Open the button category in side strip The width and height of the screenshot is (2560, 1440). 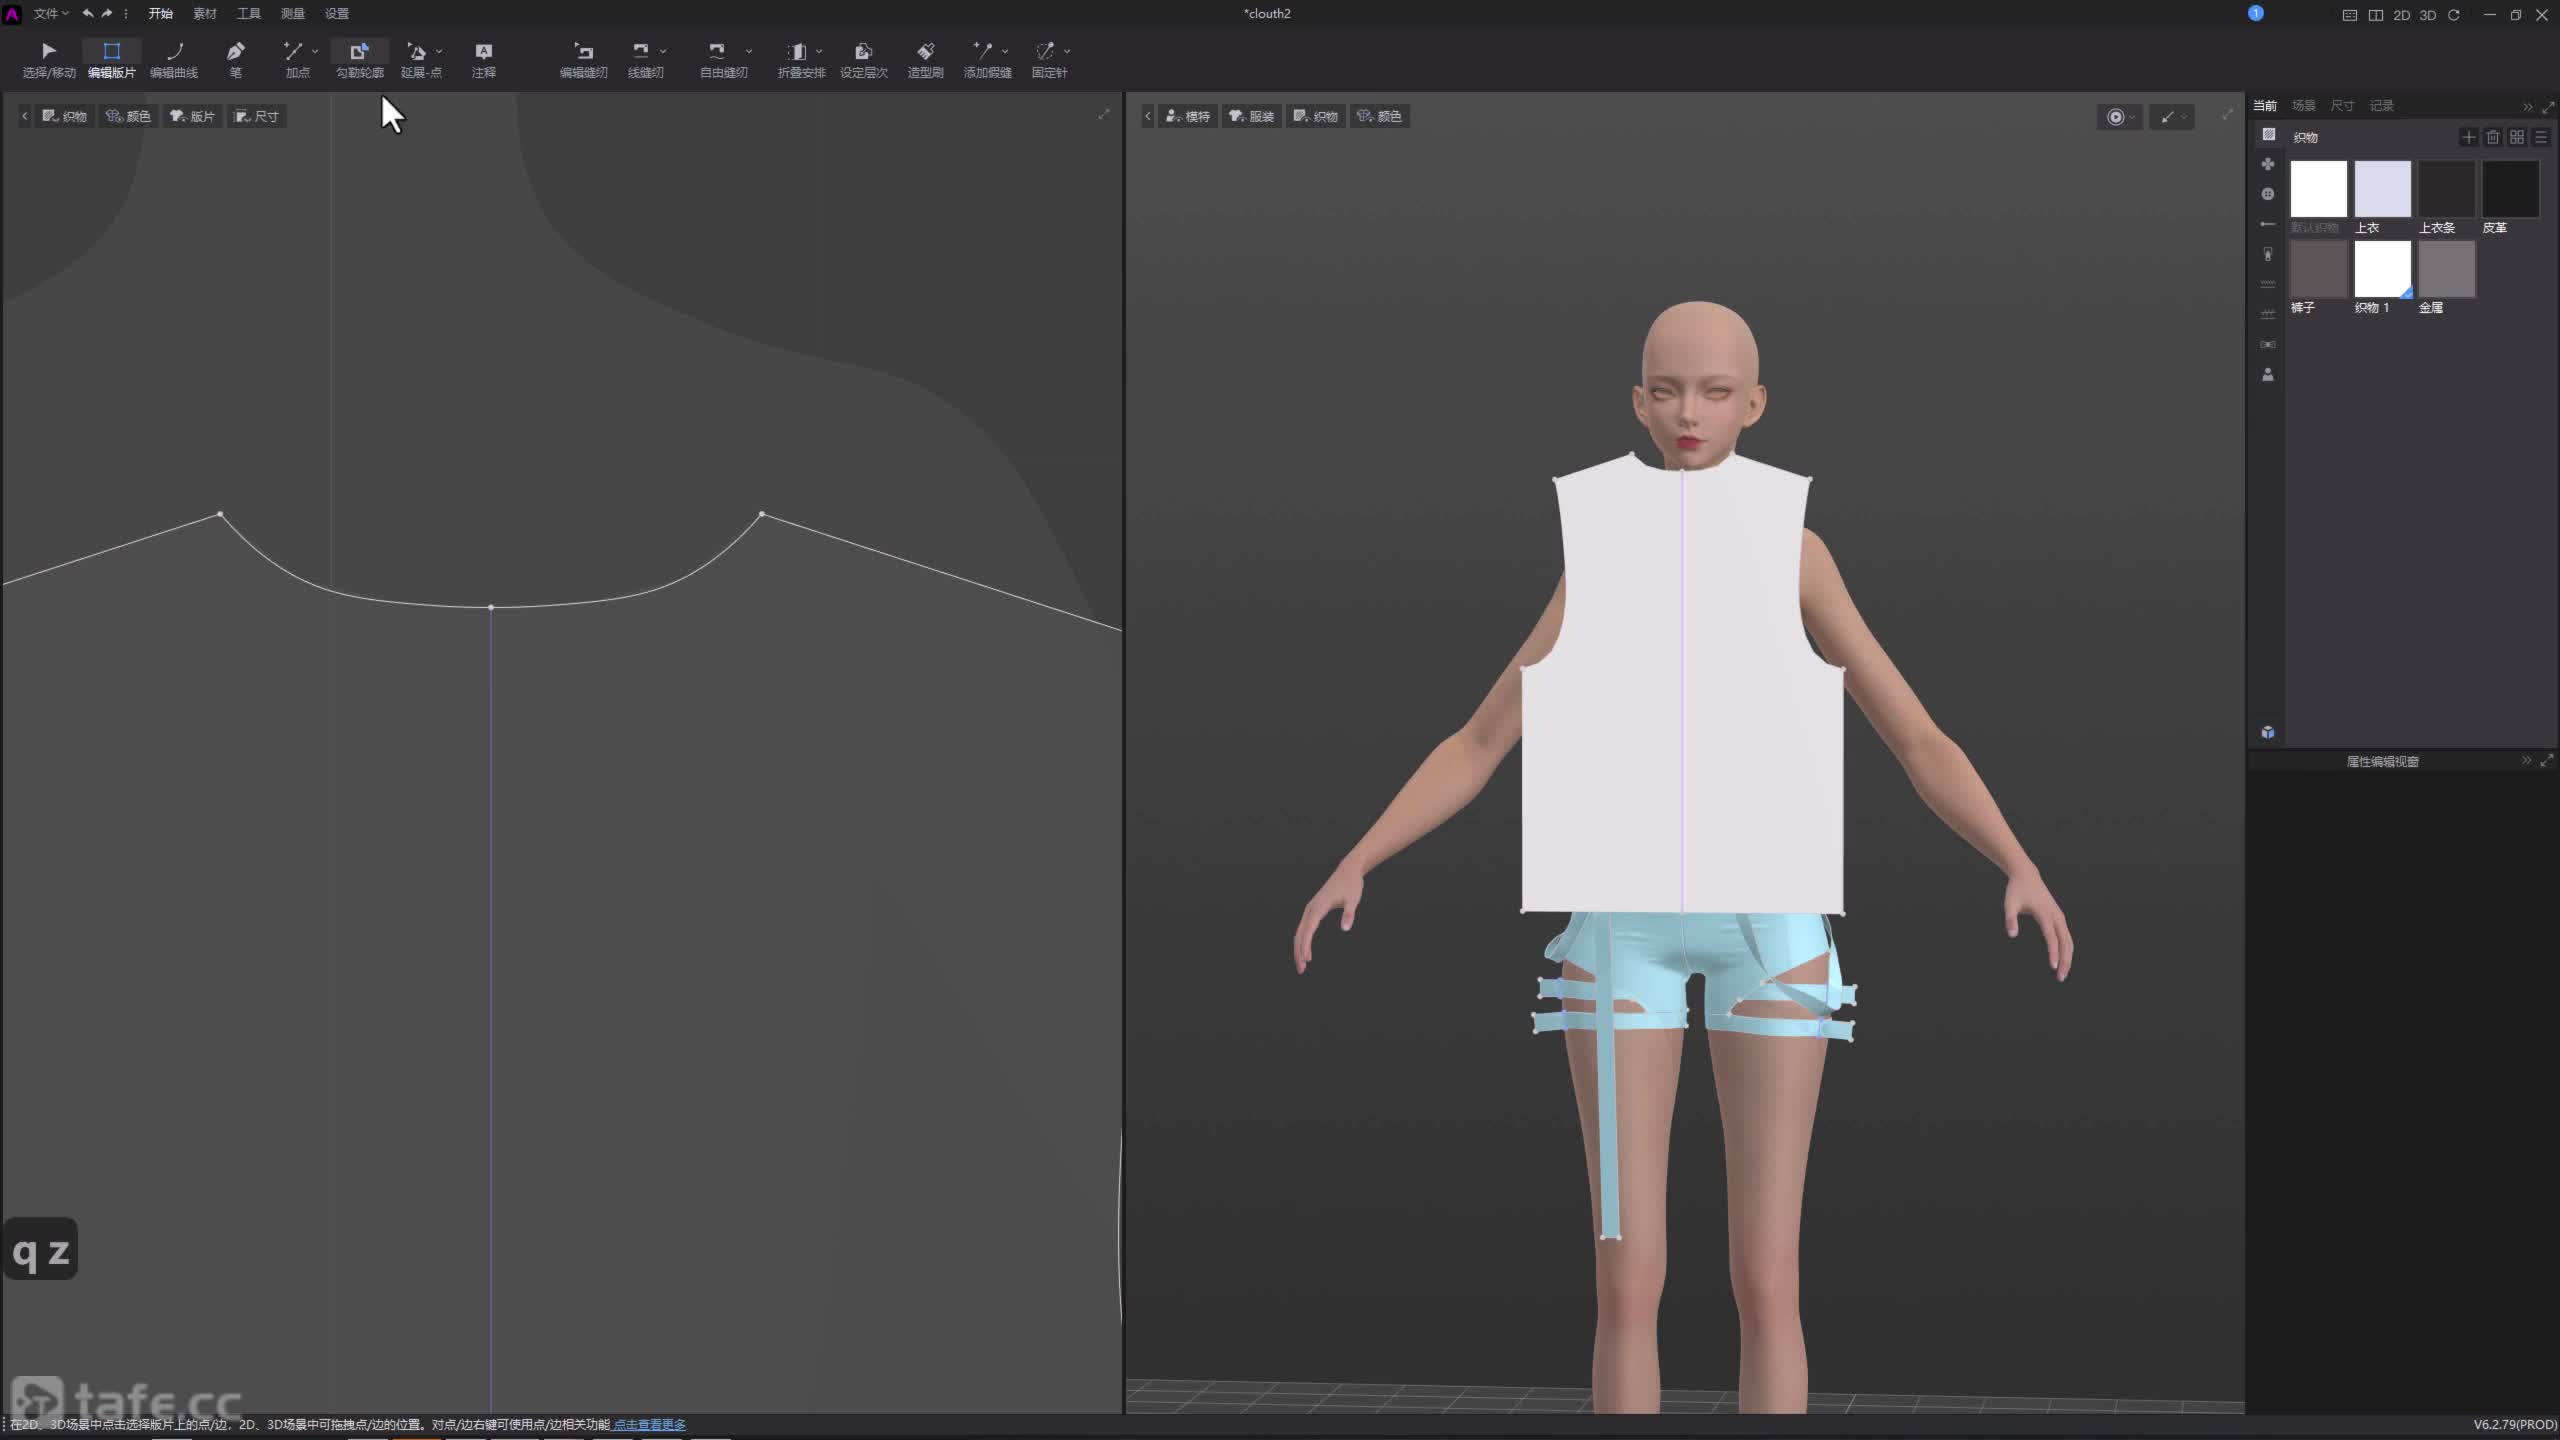pyautogui.click(x=2268, y=194)
